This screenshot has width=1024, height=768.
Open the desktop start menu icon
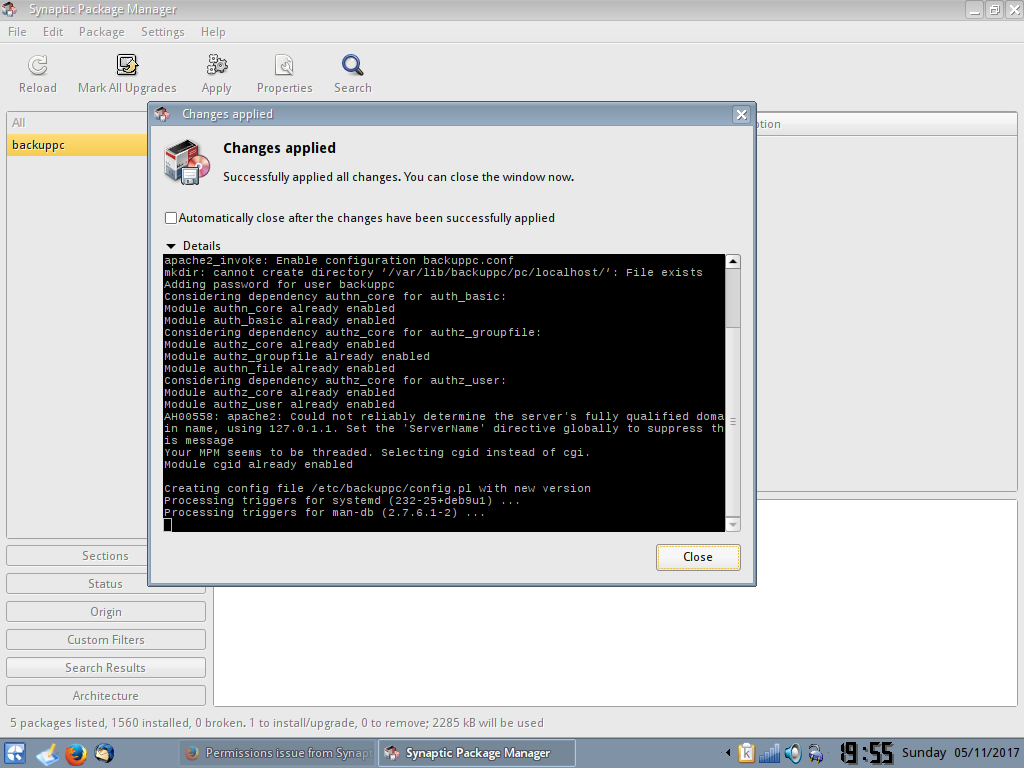(15, 754)
